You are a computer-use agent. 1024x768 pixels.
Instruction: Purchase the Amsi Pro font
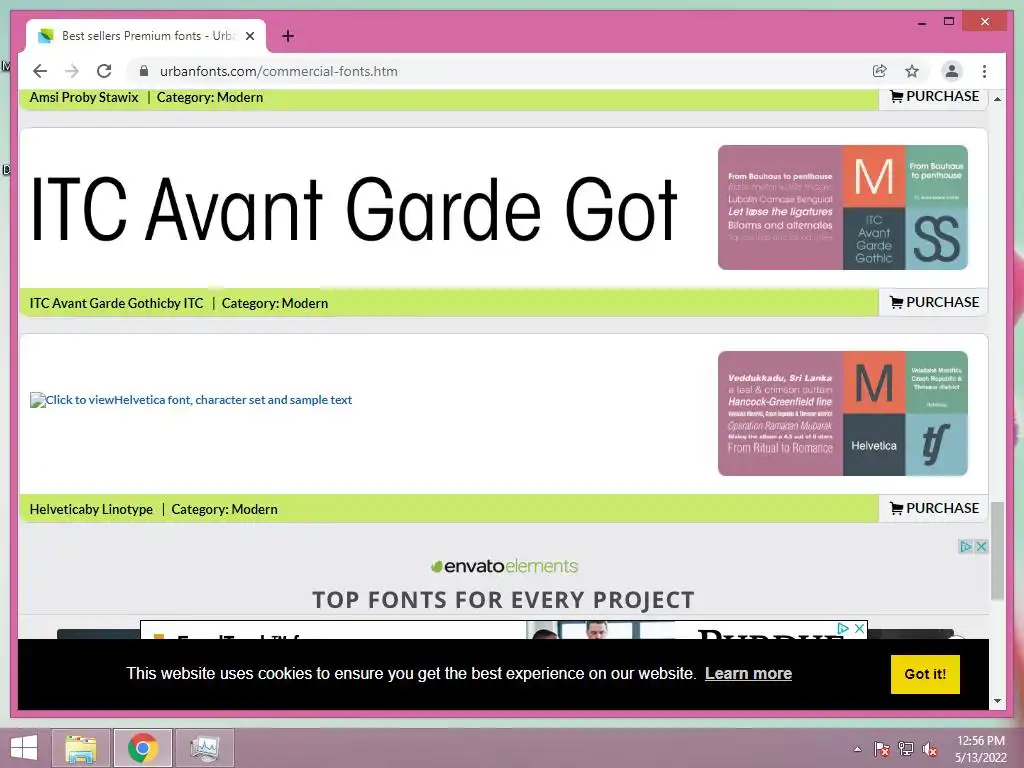(x=935, y=97)
